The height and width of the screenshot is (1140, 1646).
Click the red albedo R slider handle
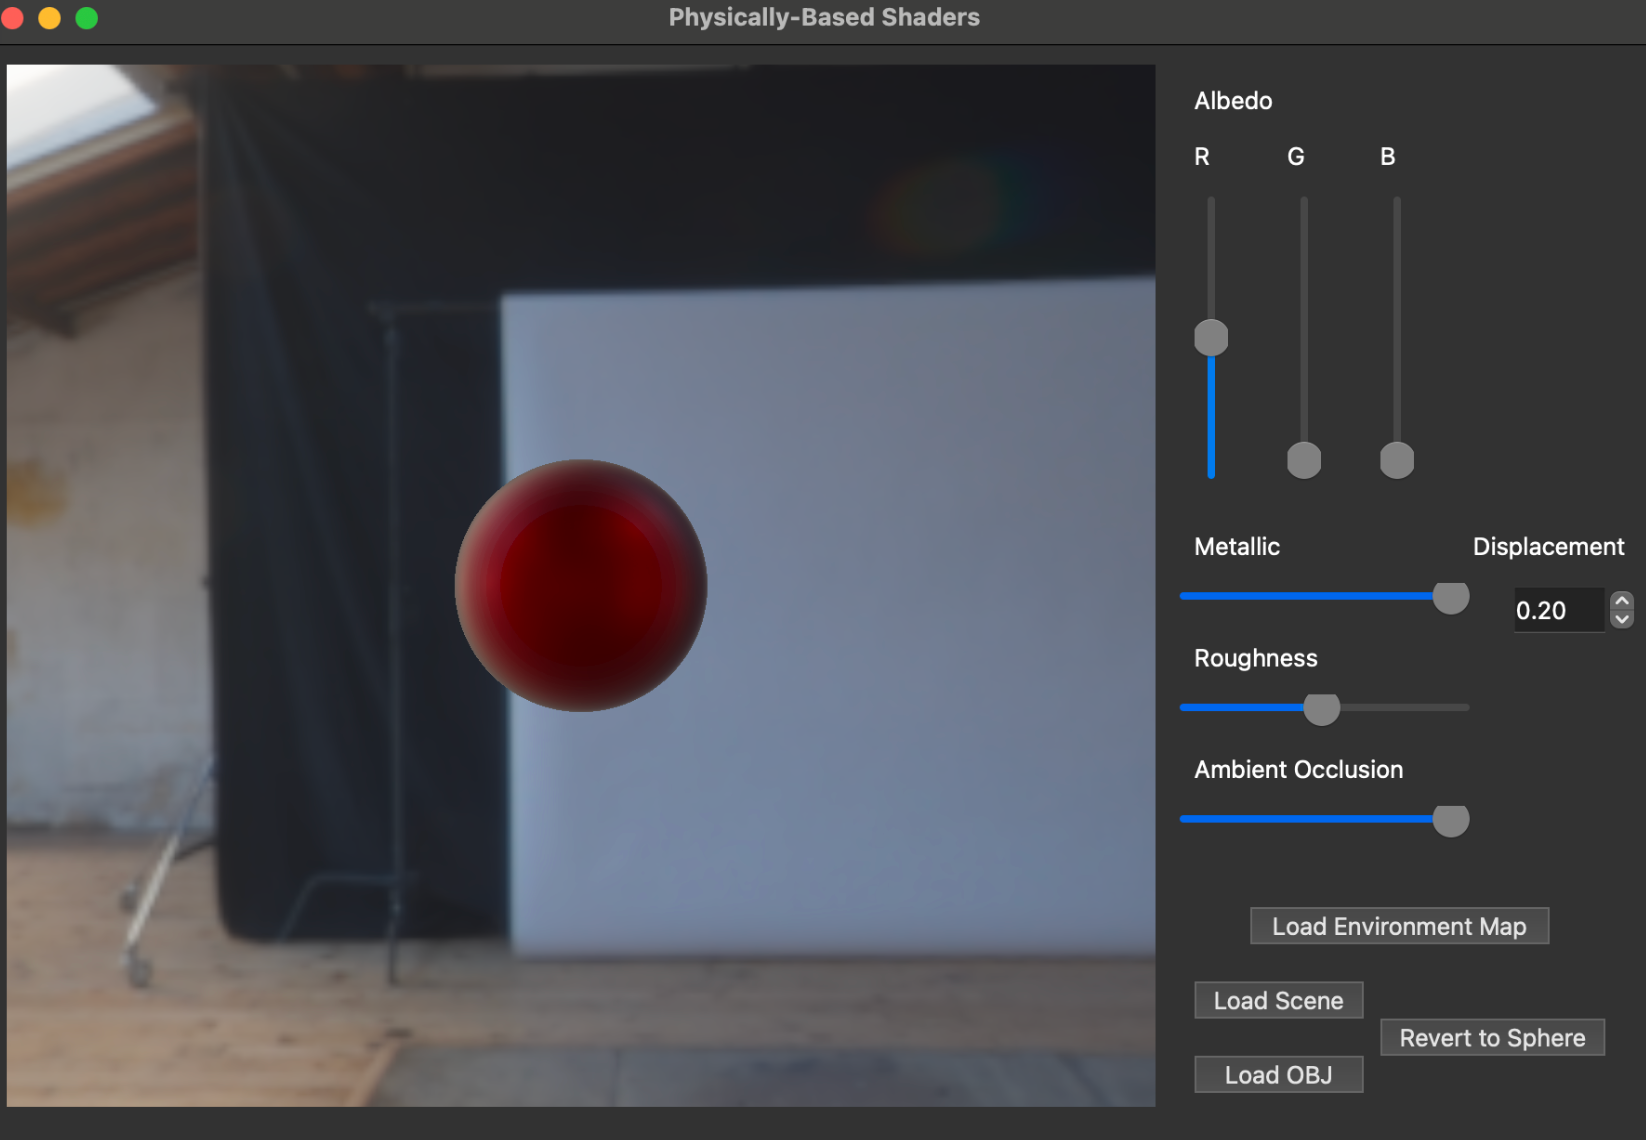1211,338
